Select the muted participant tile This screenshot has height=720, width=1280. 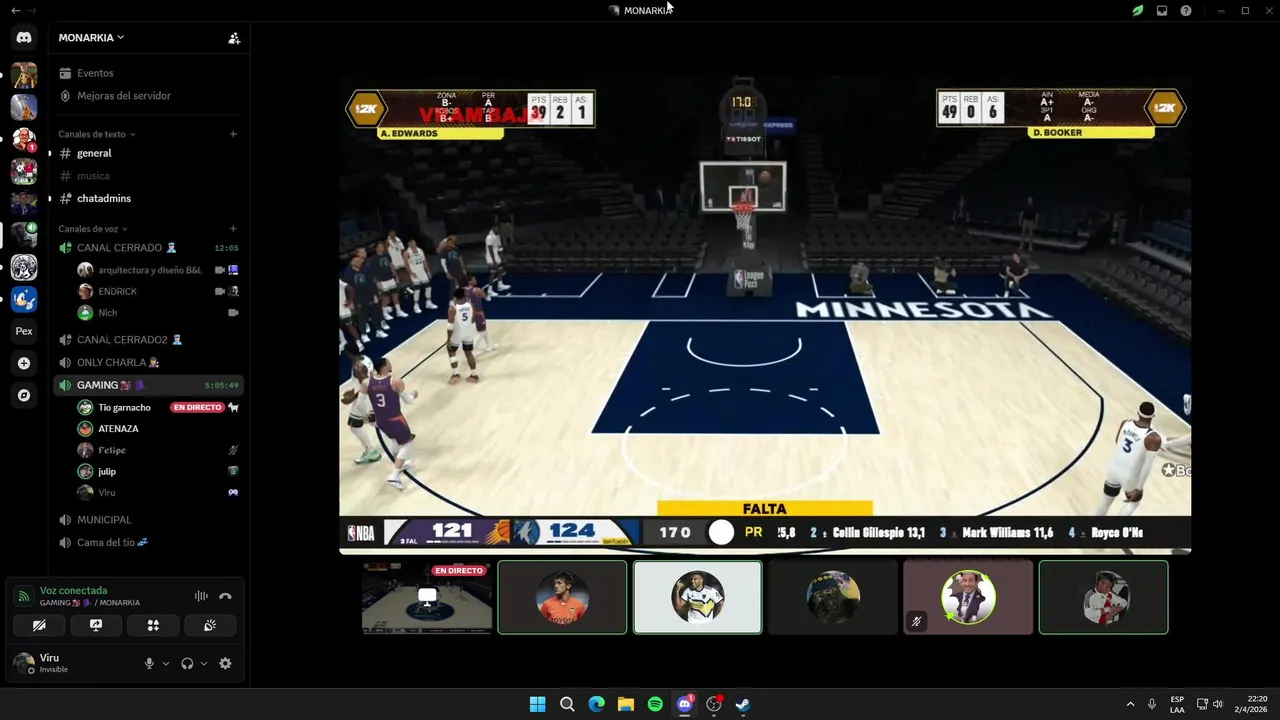coord(968,597)
